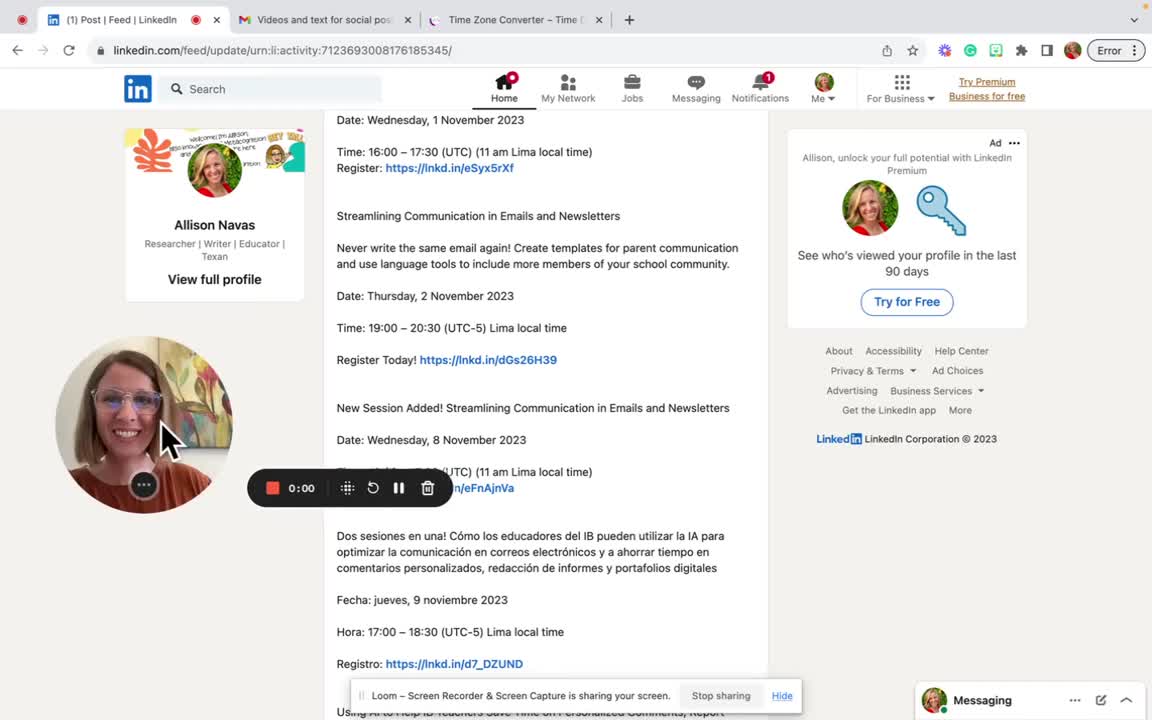The width and height of the screenshot is (1152, 720).
Task: Click Try for Free button
Action: point(907,302)
